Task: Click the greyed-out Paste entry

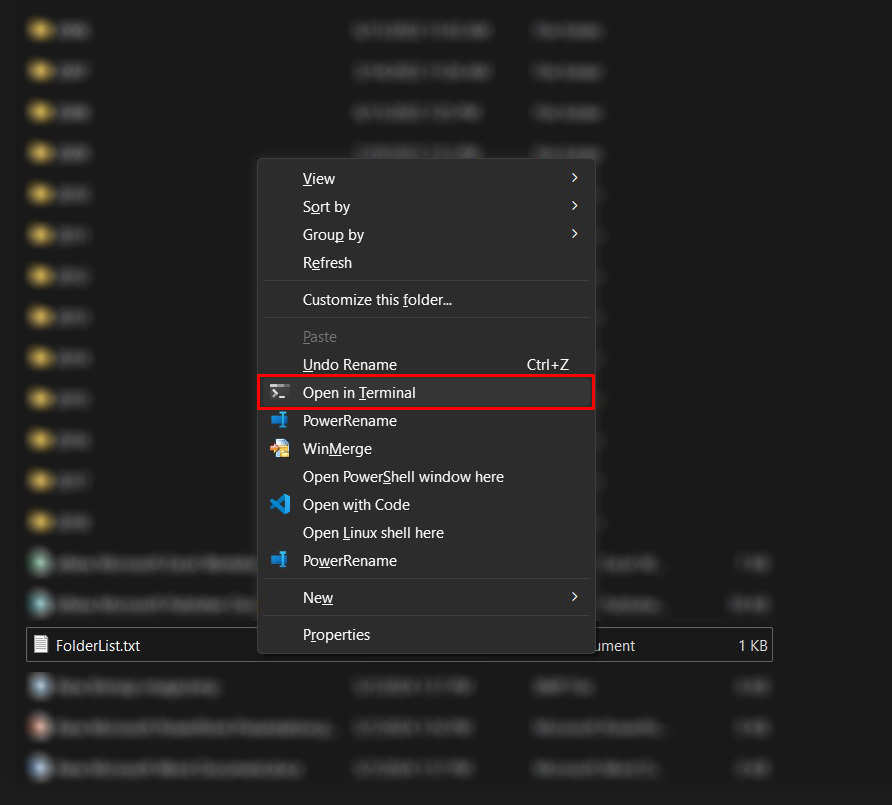Action: (x=320, y=337)
